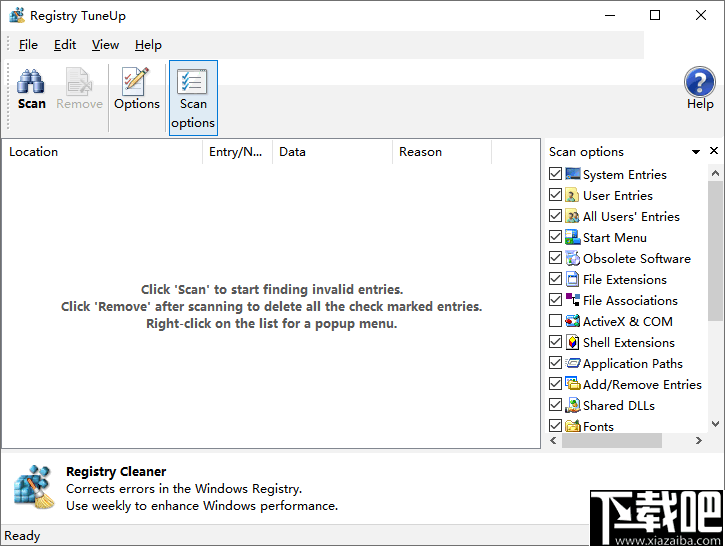This screenshot has height=546, width=725.
Task: Sort by Data column header
Action: [x=332, y=152]
